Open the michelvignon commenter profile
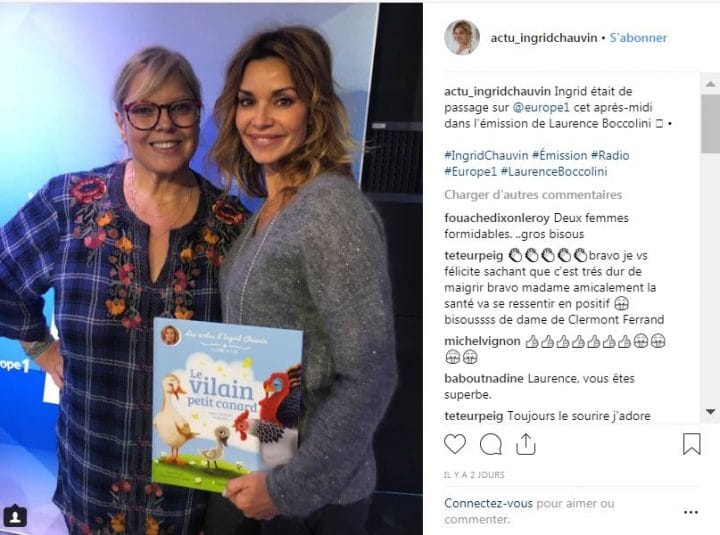This screenshot has width=720, height=535. [x=482, y=341]
